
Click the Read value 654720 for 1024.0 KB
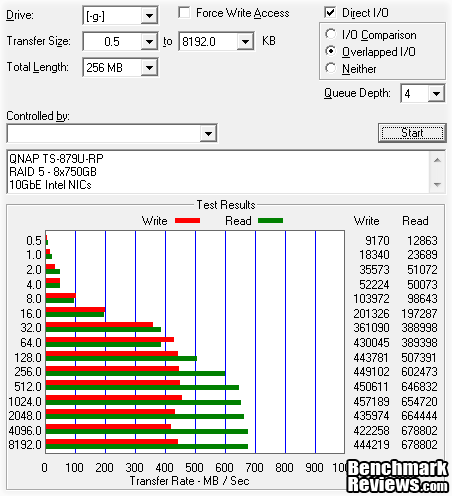(419, 401)
